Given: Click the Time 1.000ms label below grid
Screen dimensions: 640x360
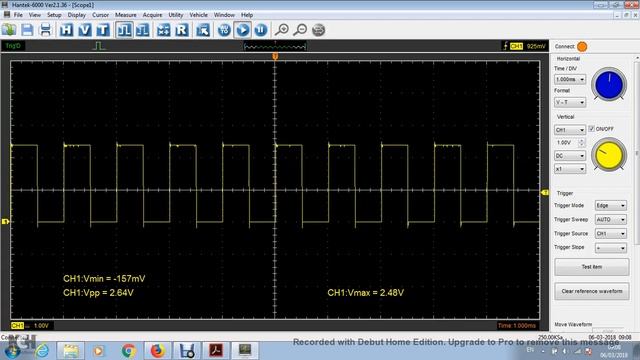Looking at the screenshot, I should tap(516, 325).
